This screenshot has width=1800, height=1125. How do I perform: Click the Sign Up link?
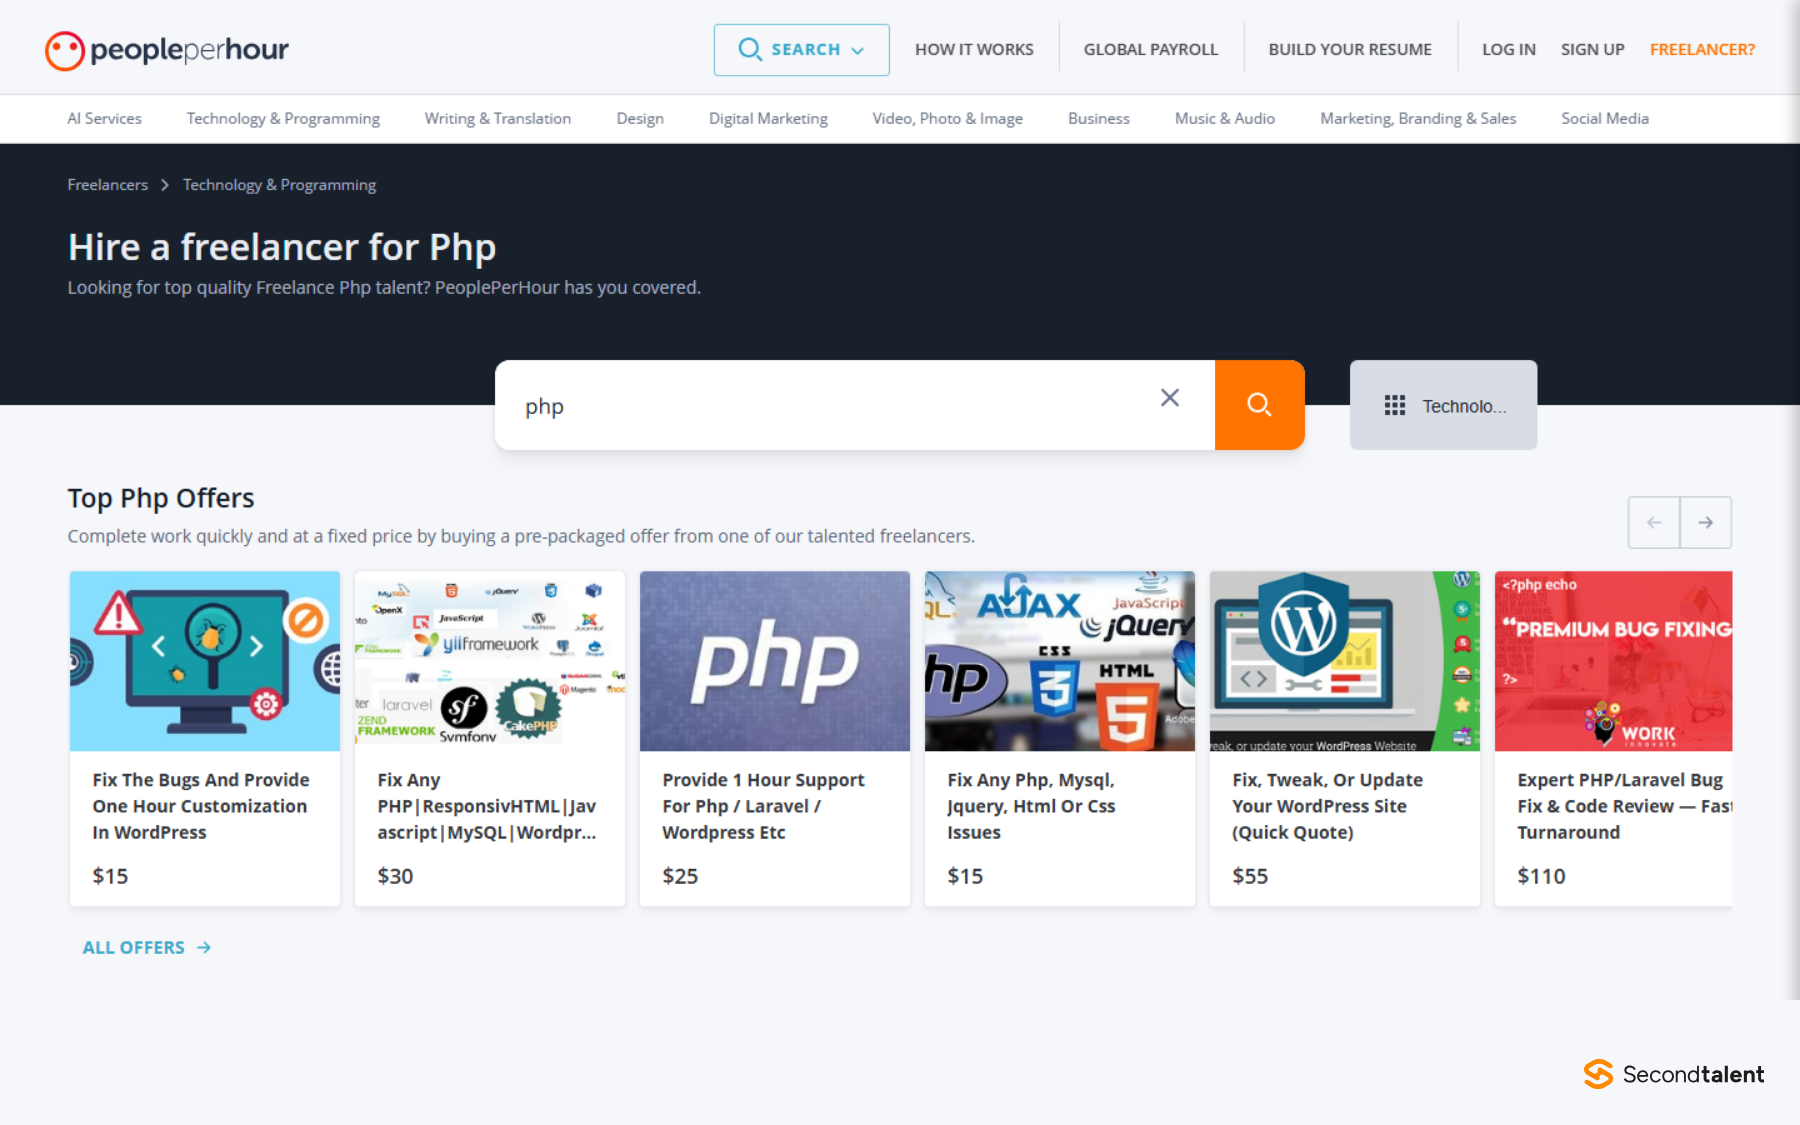coord(1592,50)
